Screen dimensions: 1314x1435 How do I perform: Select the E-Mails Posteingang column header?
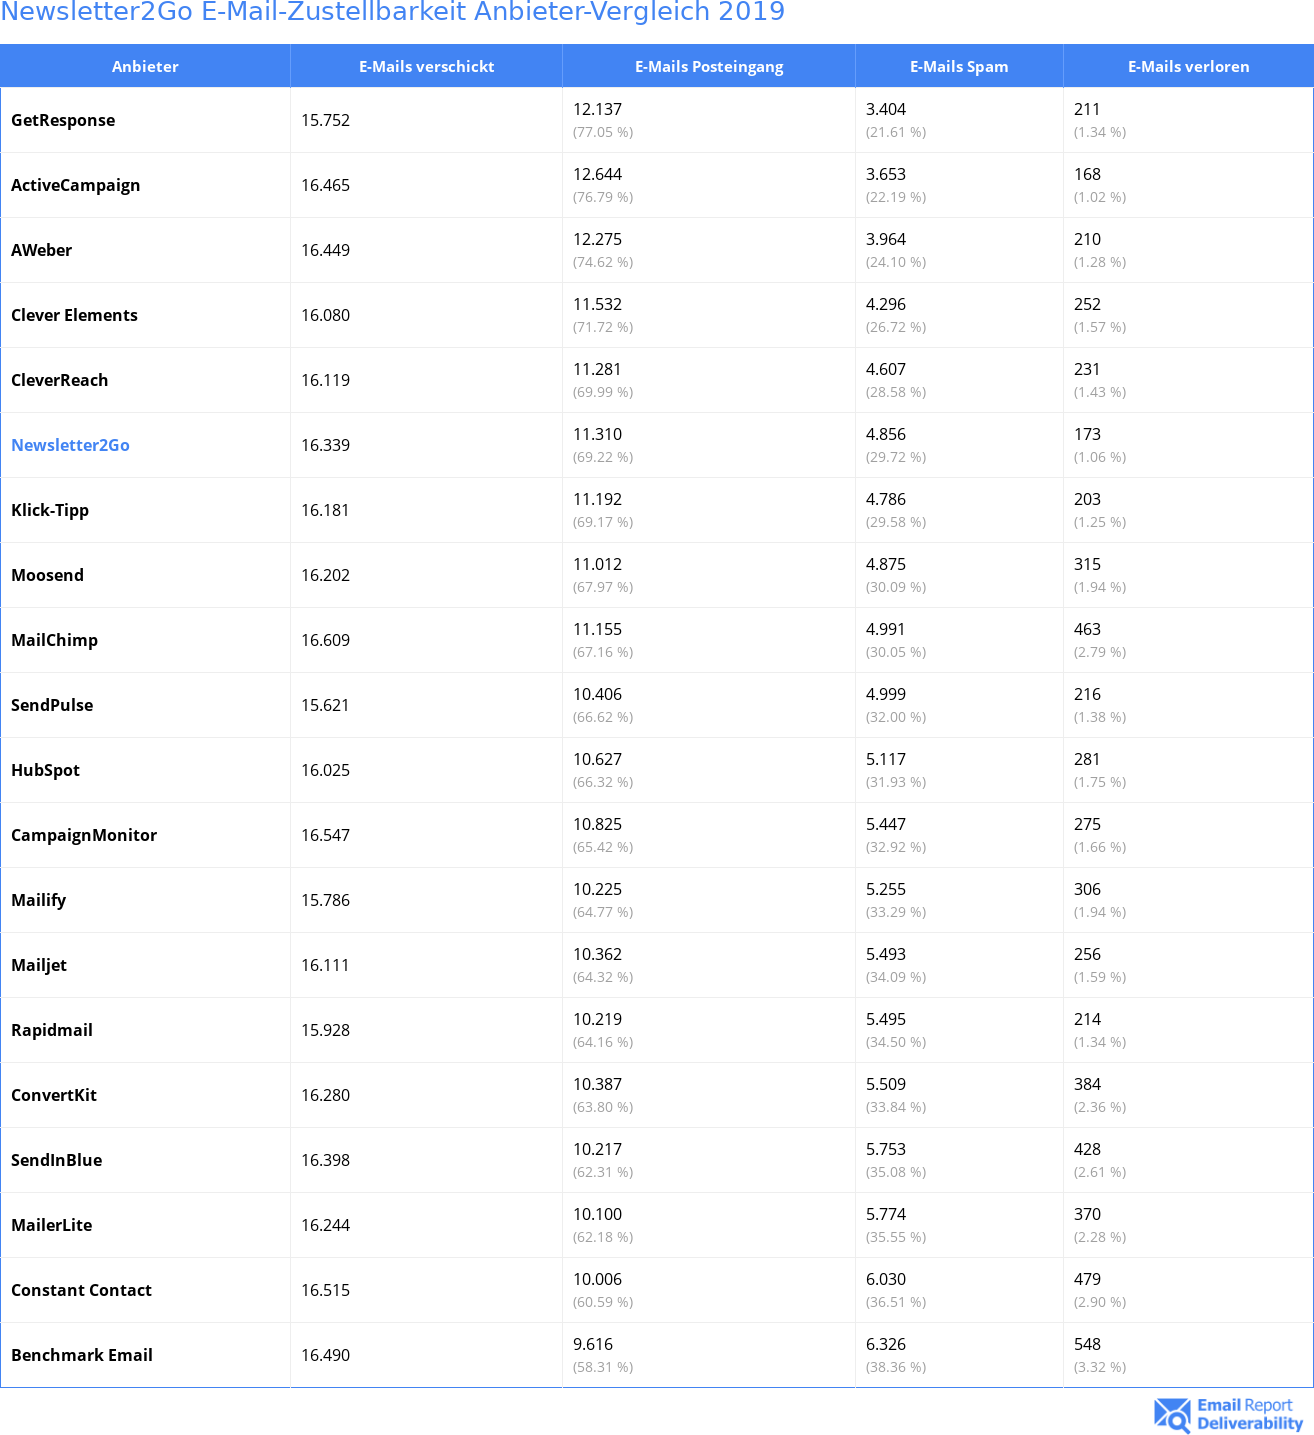click(x=709, y=66)
